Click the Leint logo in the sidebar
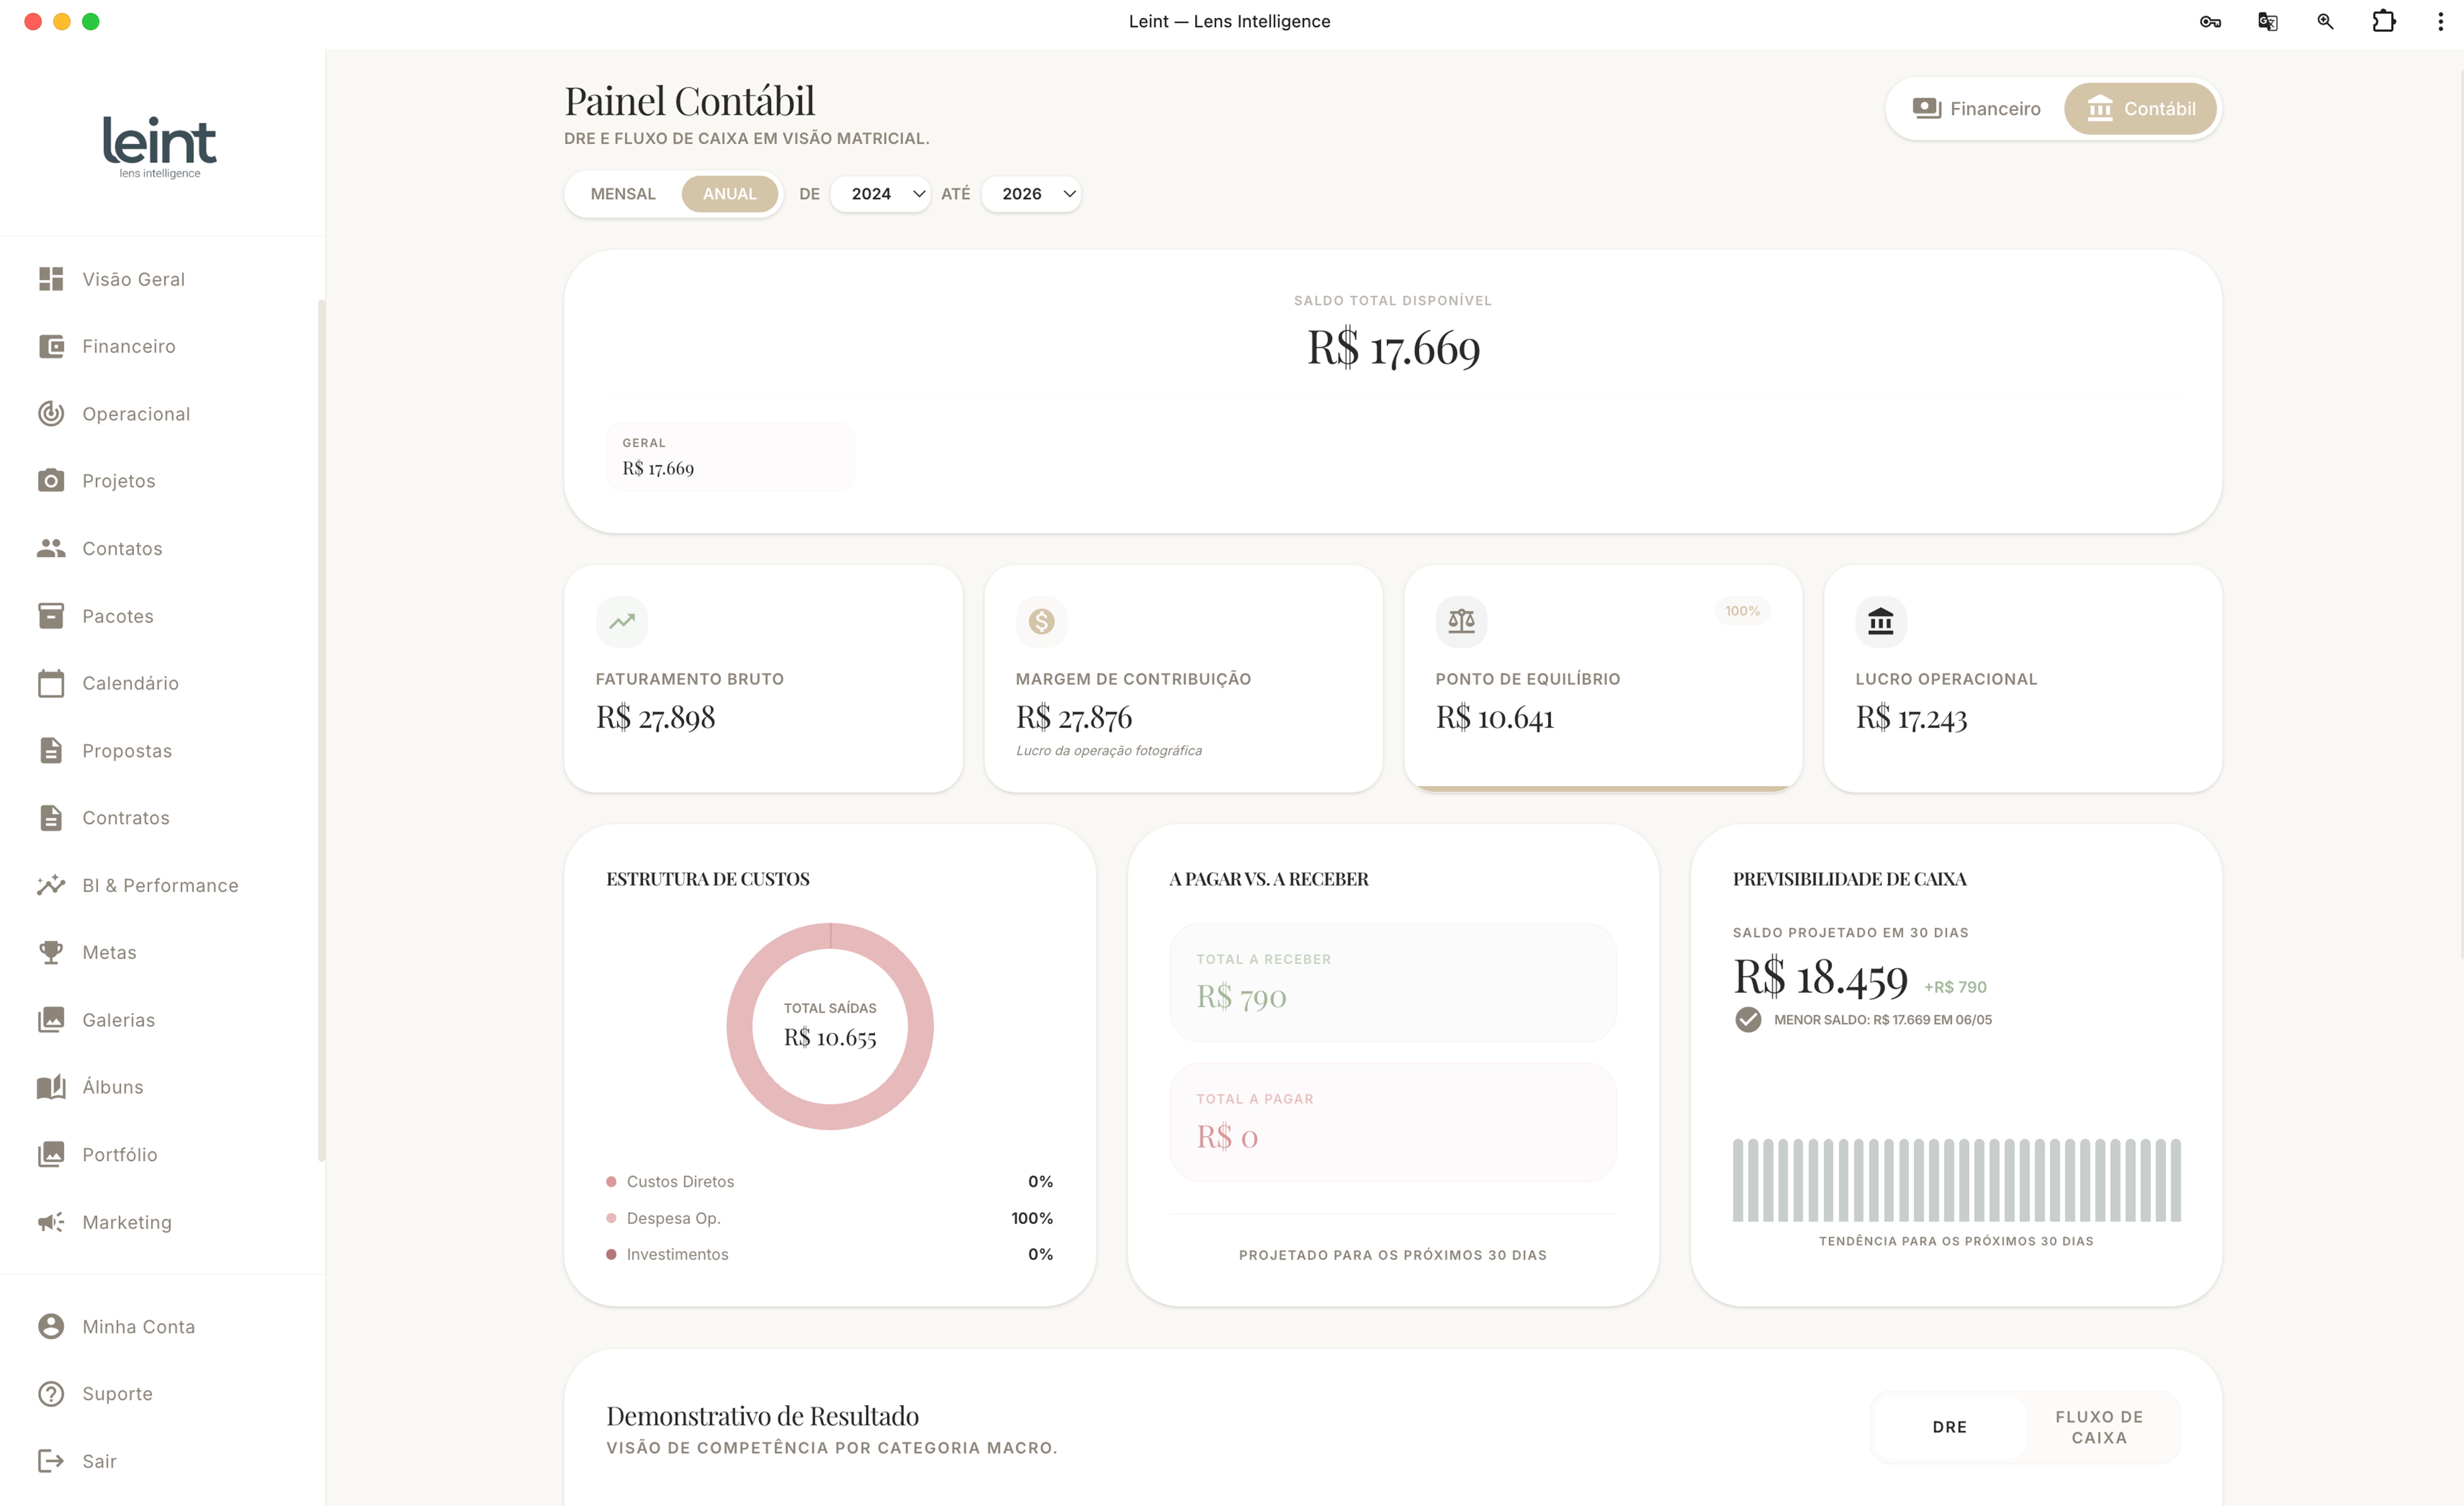This screenshot has width=2464, height=1506. click(x=160, y=147)
